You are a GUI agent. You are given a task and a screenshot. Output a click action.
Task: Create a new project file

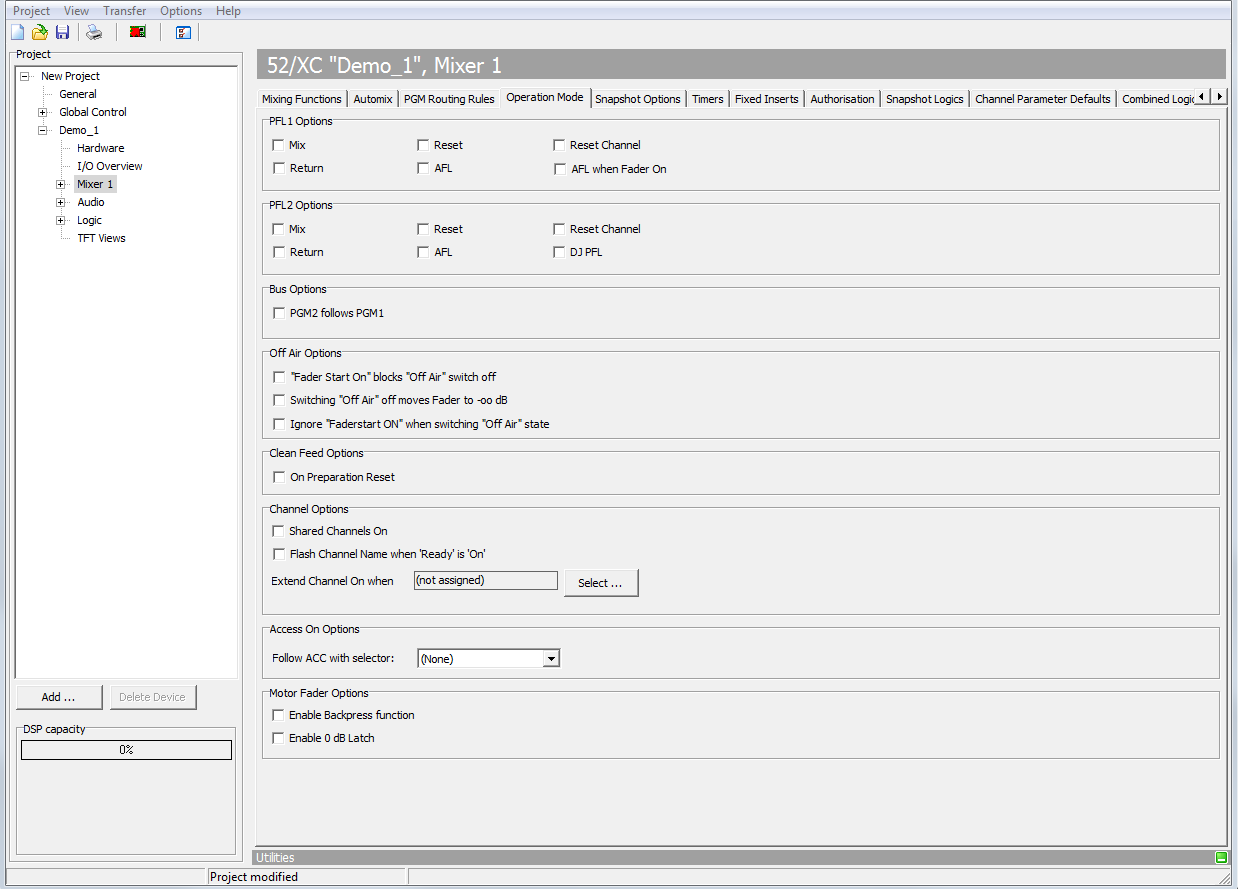coord(16,31)
